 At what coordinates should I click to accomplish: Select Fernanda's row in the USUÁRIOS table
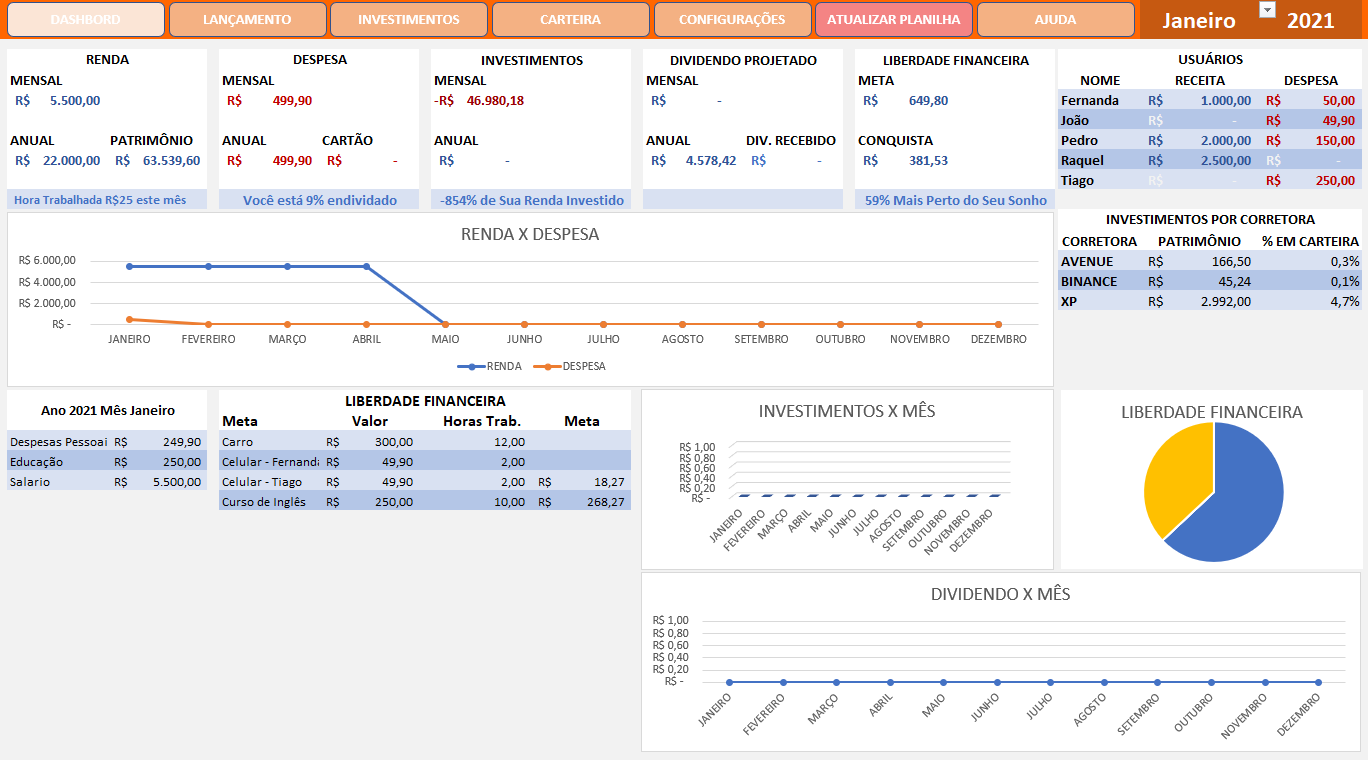tap(1150, 99)
